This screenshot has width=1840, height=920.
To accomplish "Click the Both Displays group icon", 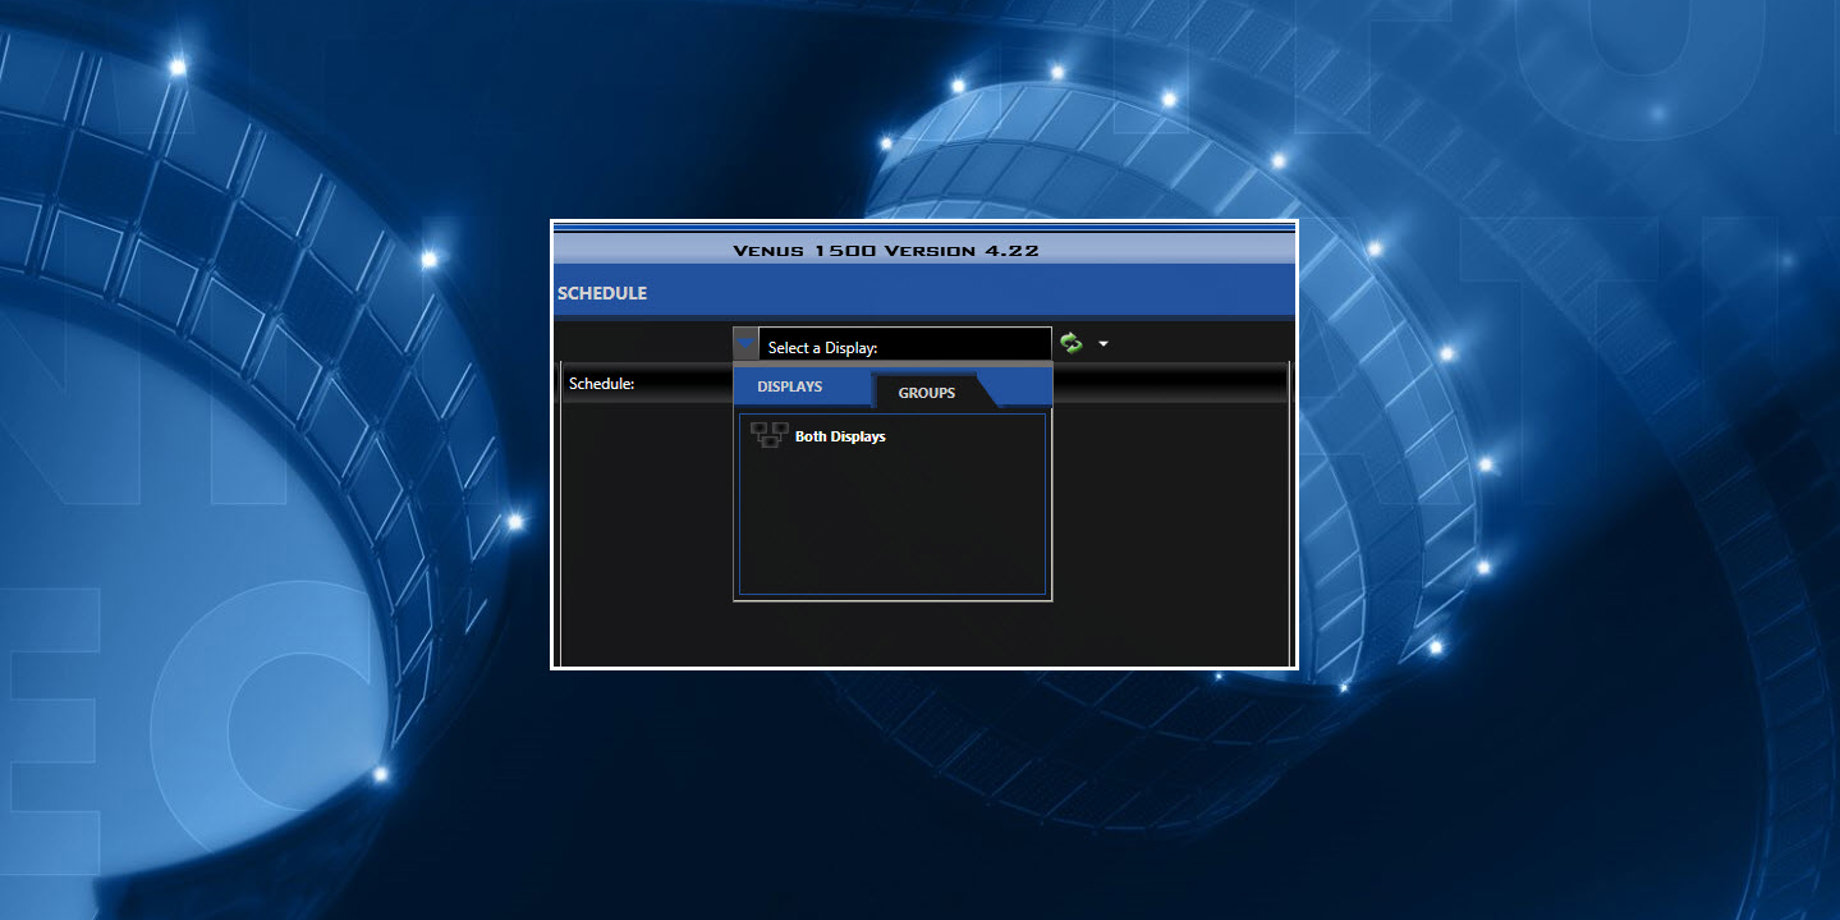I will click(x=768, y=435).
